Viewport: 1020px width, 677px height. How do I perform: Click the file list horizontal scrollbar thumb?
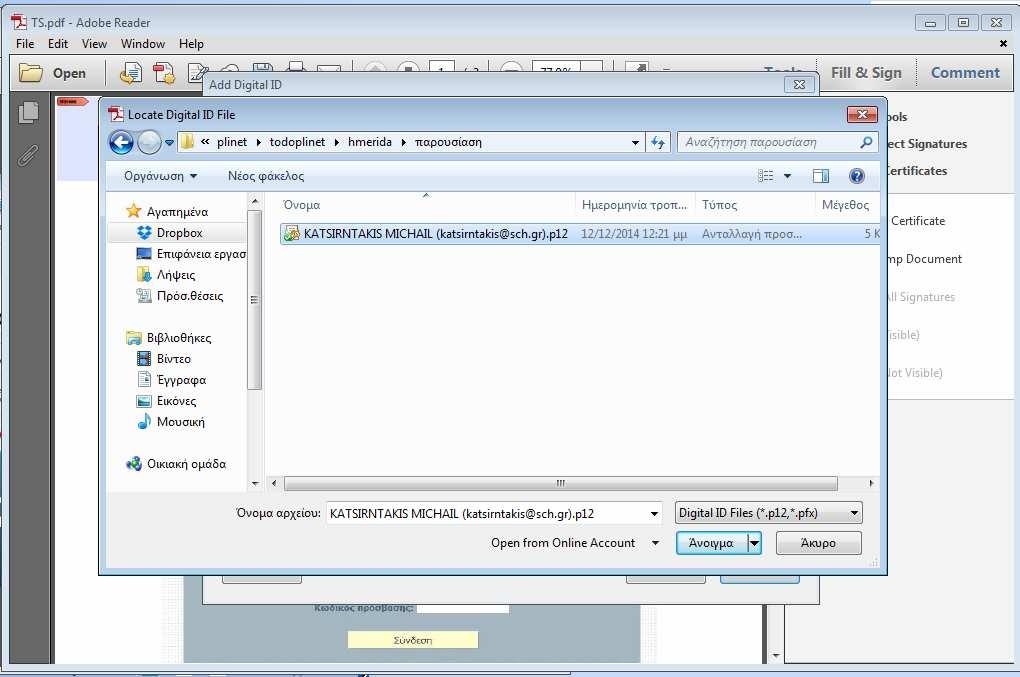(561, 483)
